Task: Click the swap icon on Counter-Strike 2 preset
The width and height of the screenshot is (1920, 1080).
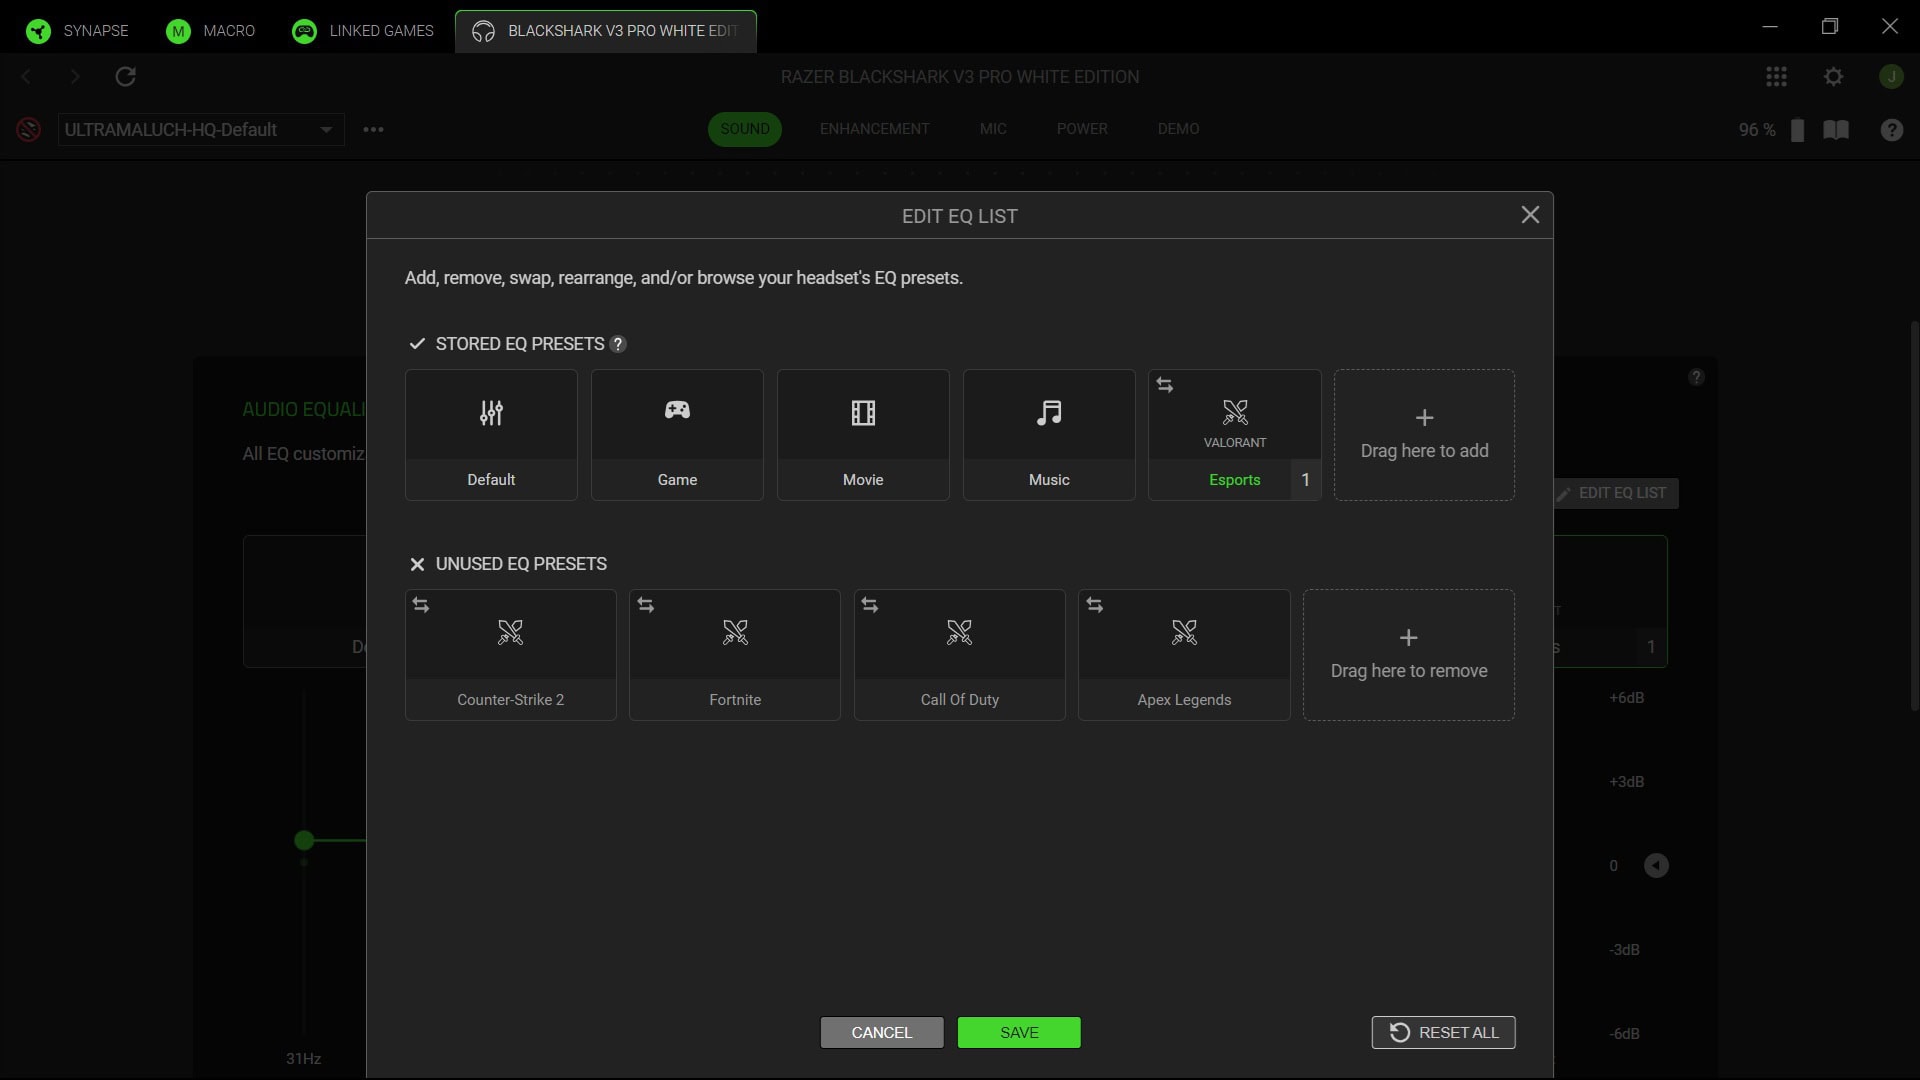Action: (421, 605)
